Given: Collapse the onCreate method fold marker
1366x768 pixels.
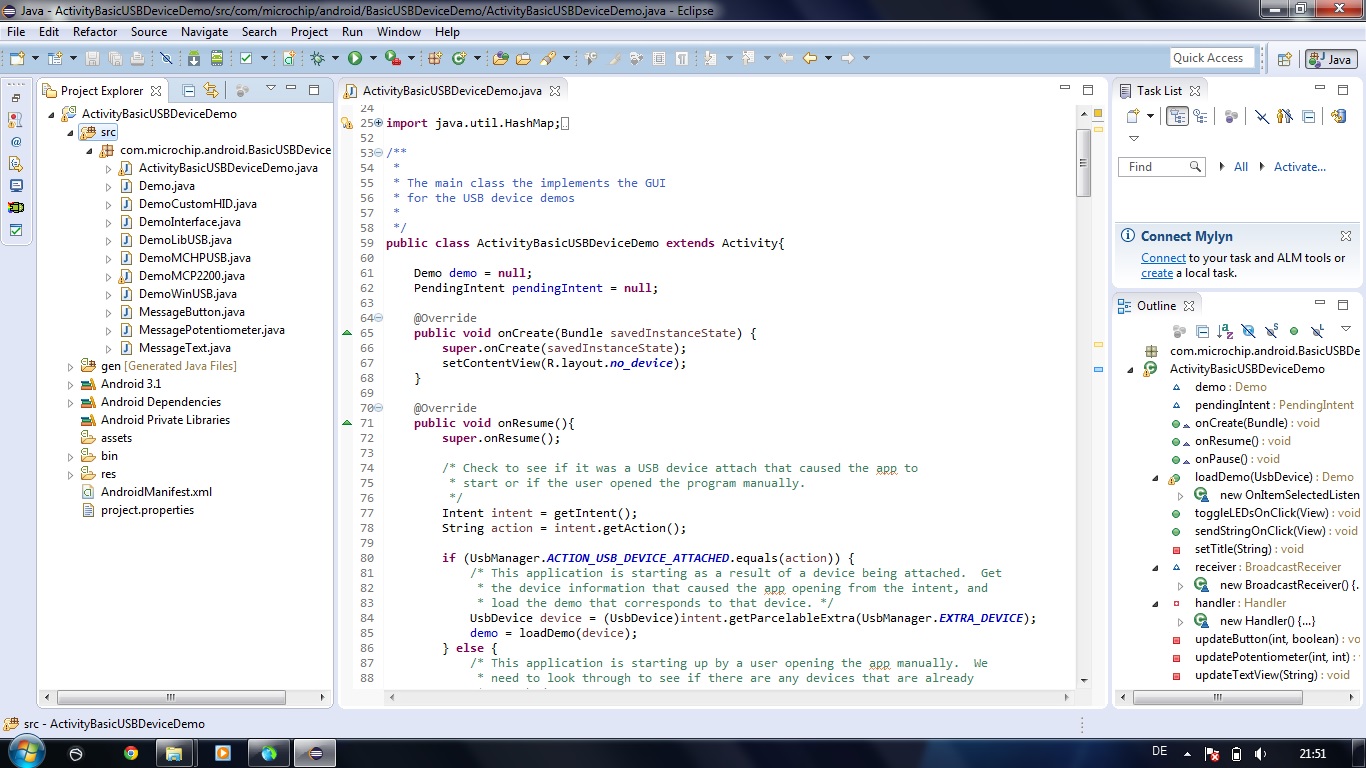Looking at the screenshot, I should click(x=377, y=318).
